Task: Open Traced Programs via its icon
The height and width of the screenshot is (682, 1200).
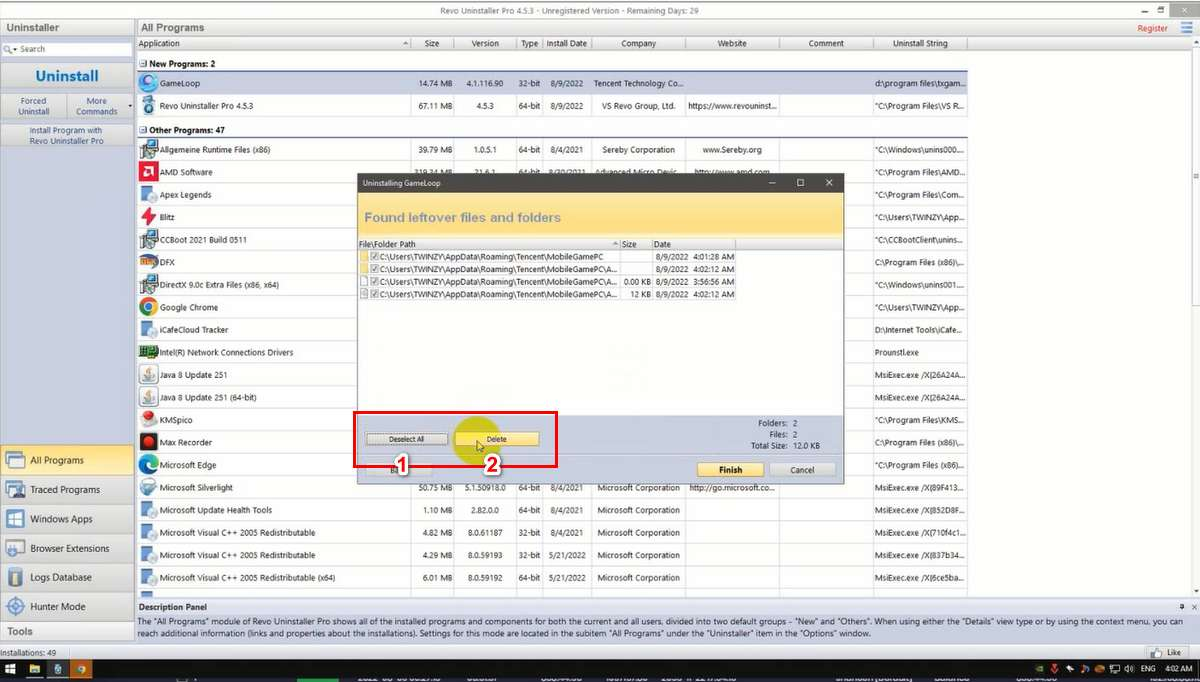Action: click(x=16, y=490)
